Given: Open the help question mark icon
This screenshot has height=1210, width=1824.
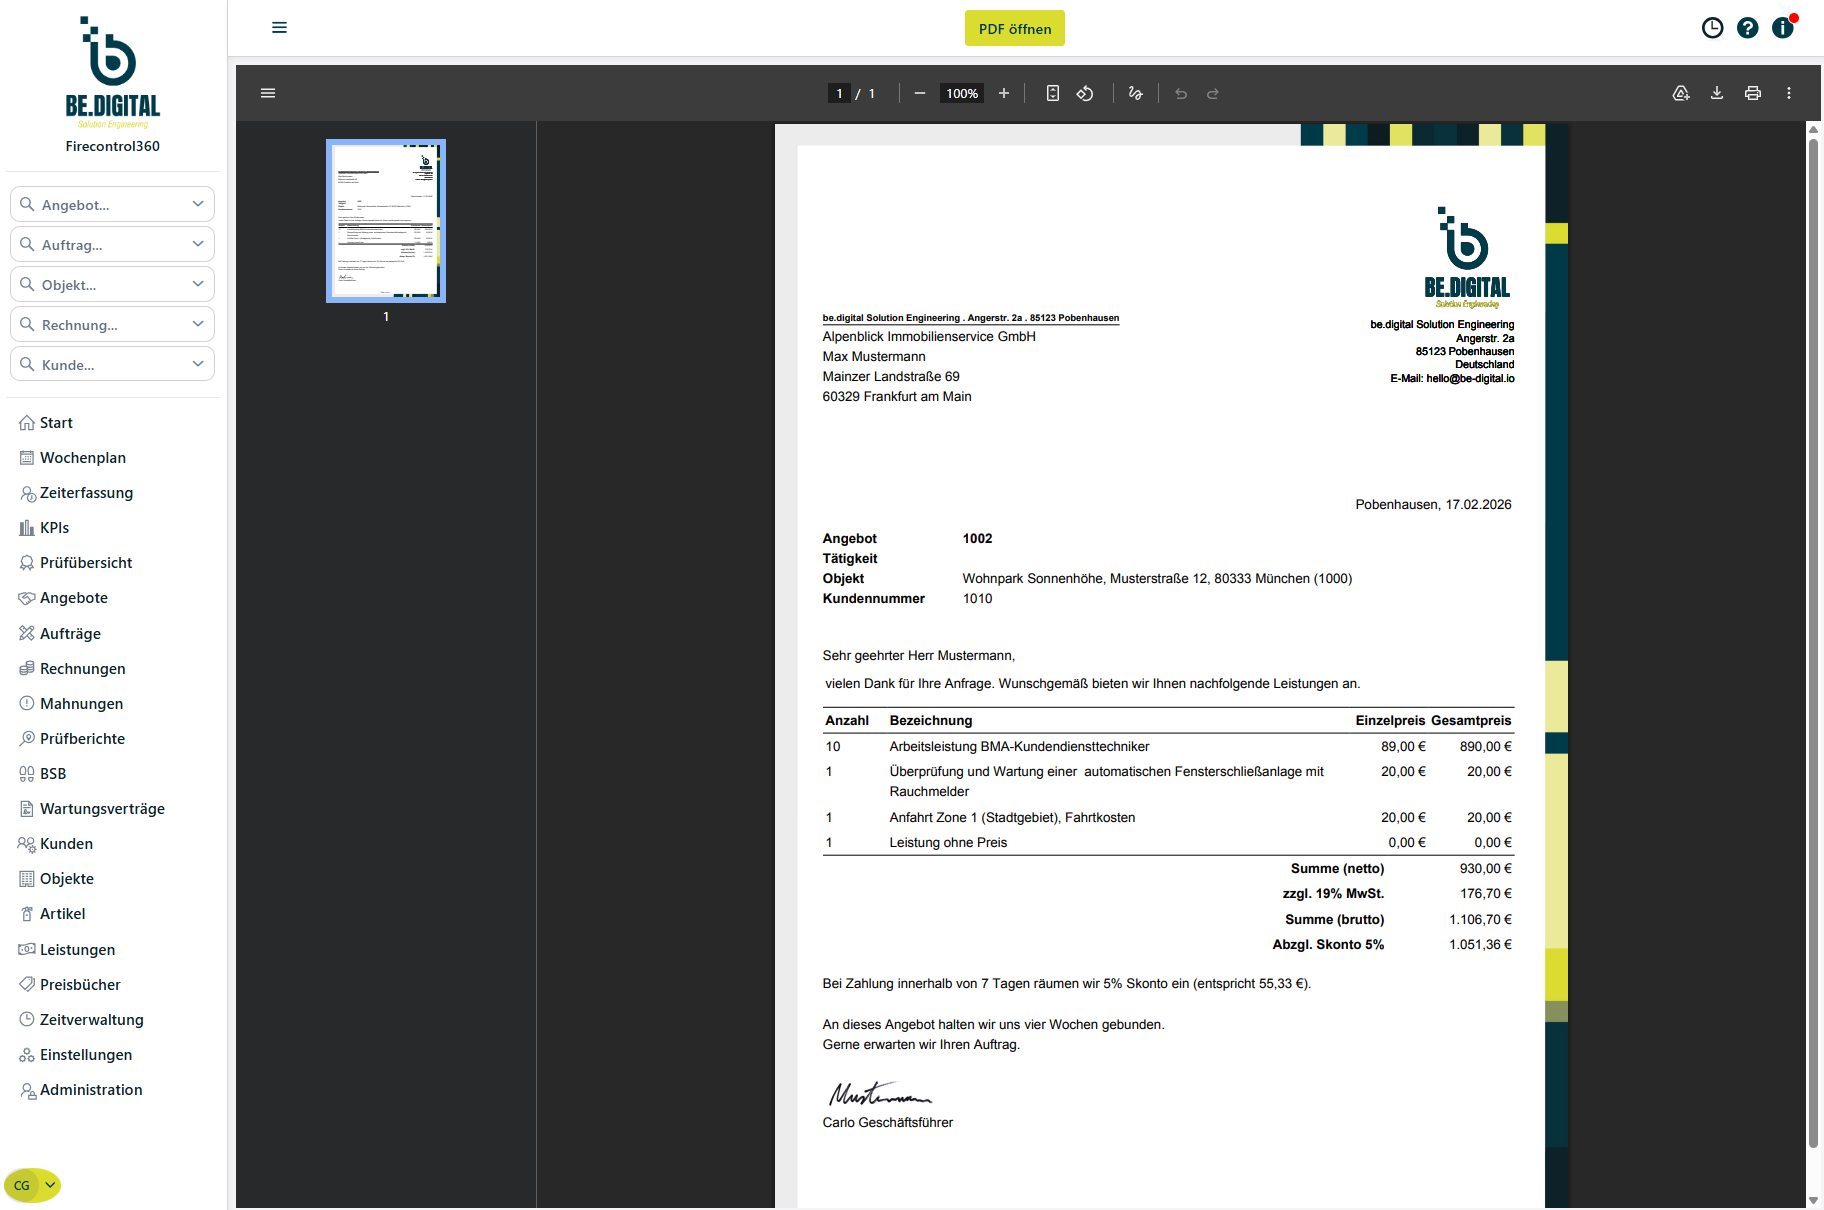Looking at the screenshot, I should click(1747, 28).
